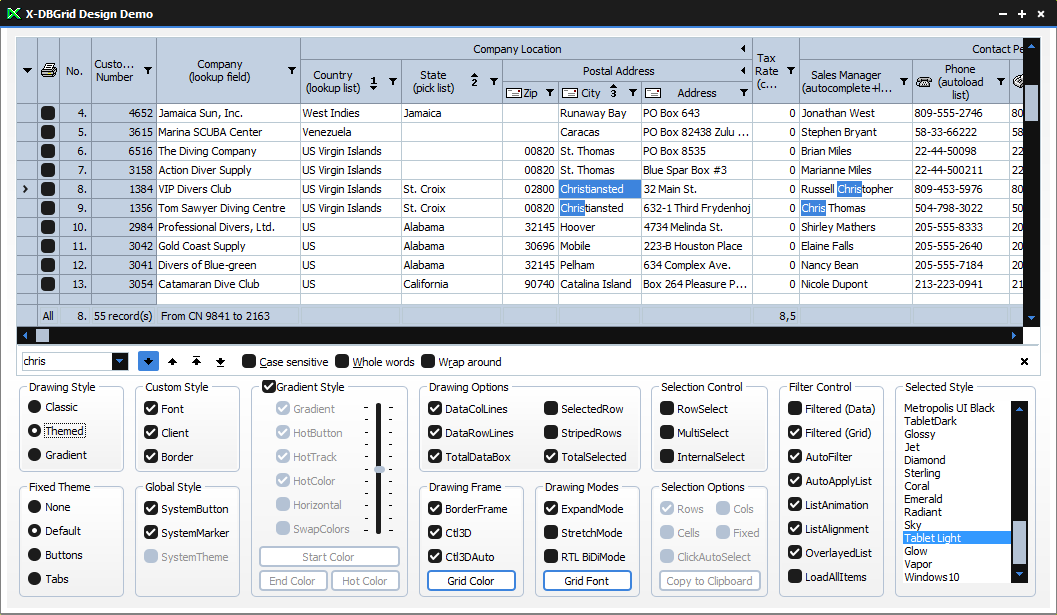
Task: Expand the Sales Manager column filter
Action: [904, 82]
